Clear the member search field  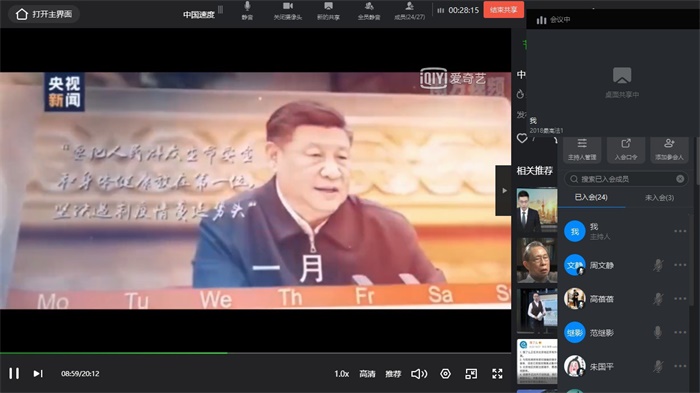680,179
